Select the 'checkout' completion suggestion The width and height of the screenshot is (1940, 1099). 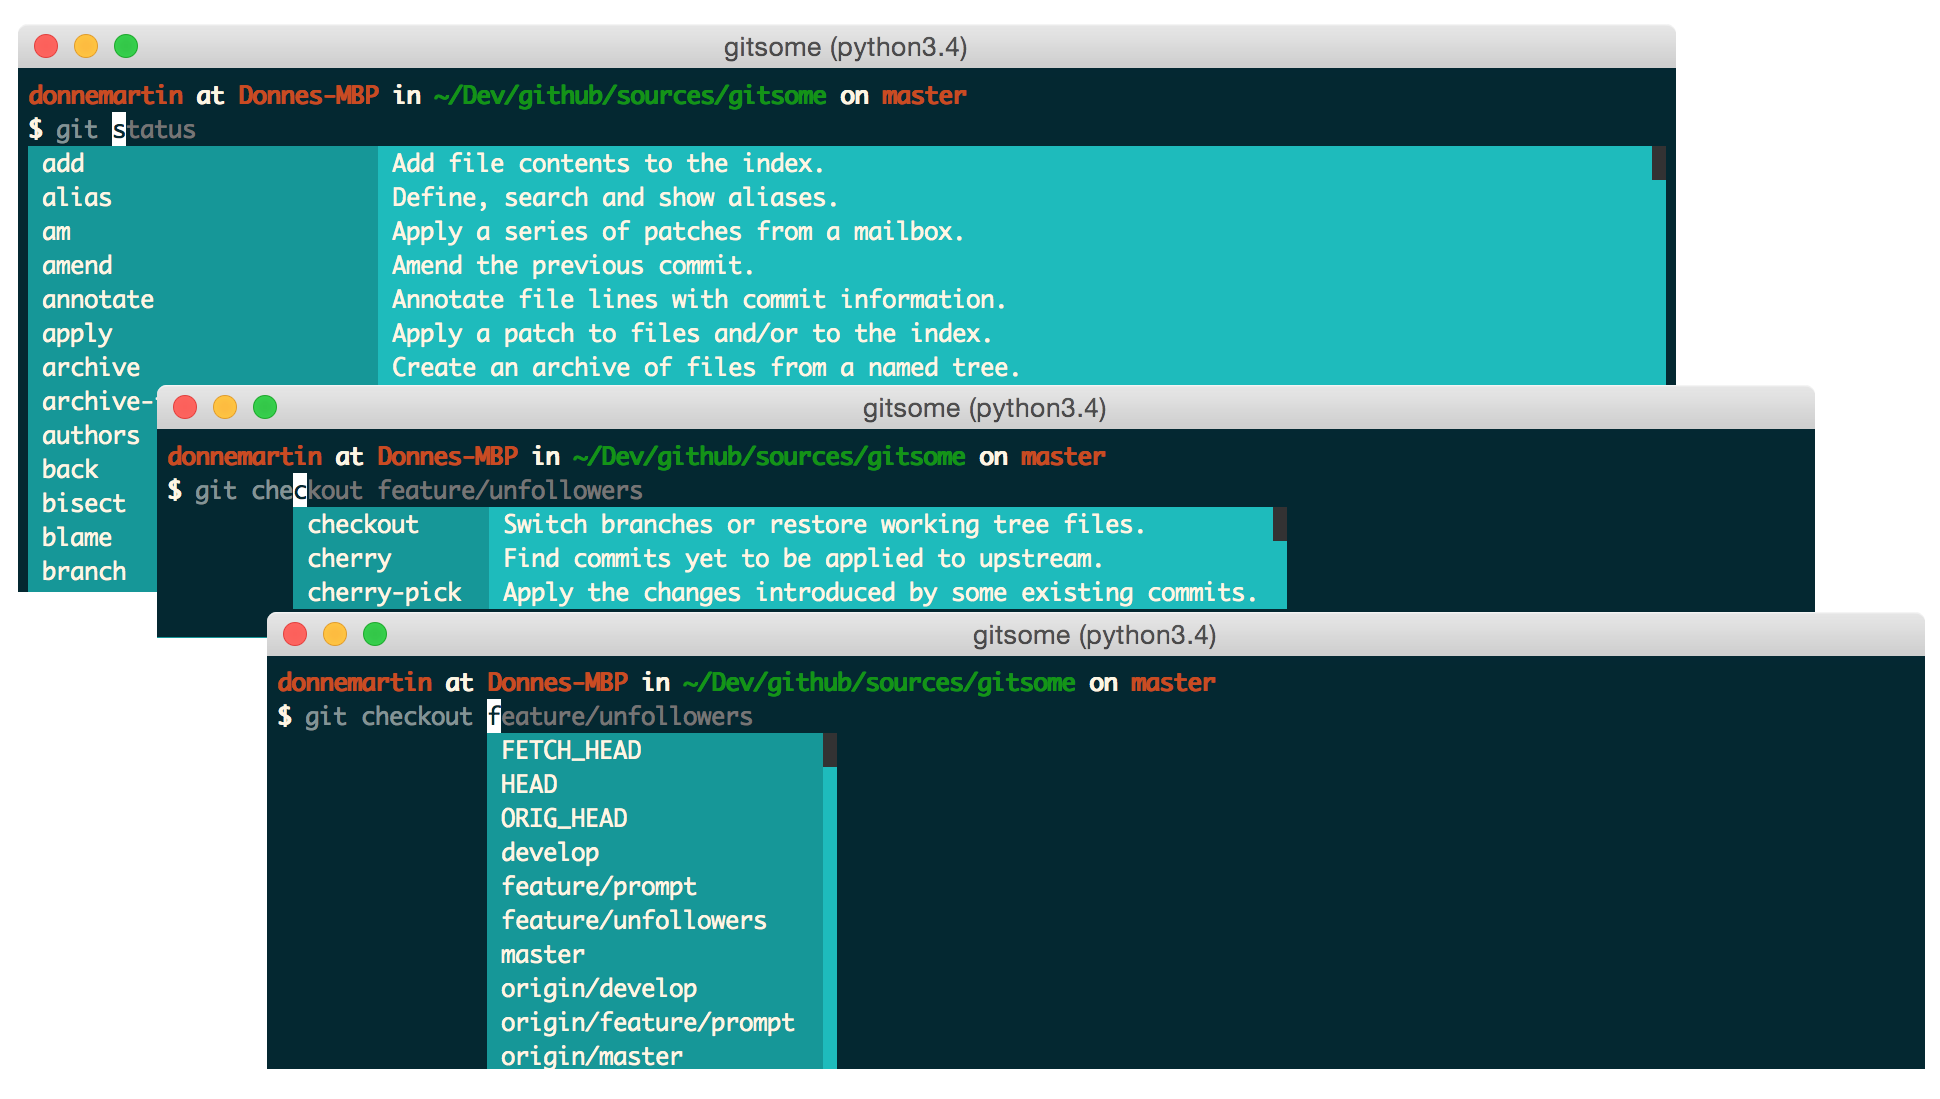click(x=363, y=524)
